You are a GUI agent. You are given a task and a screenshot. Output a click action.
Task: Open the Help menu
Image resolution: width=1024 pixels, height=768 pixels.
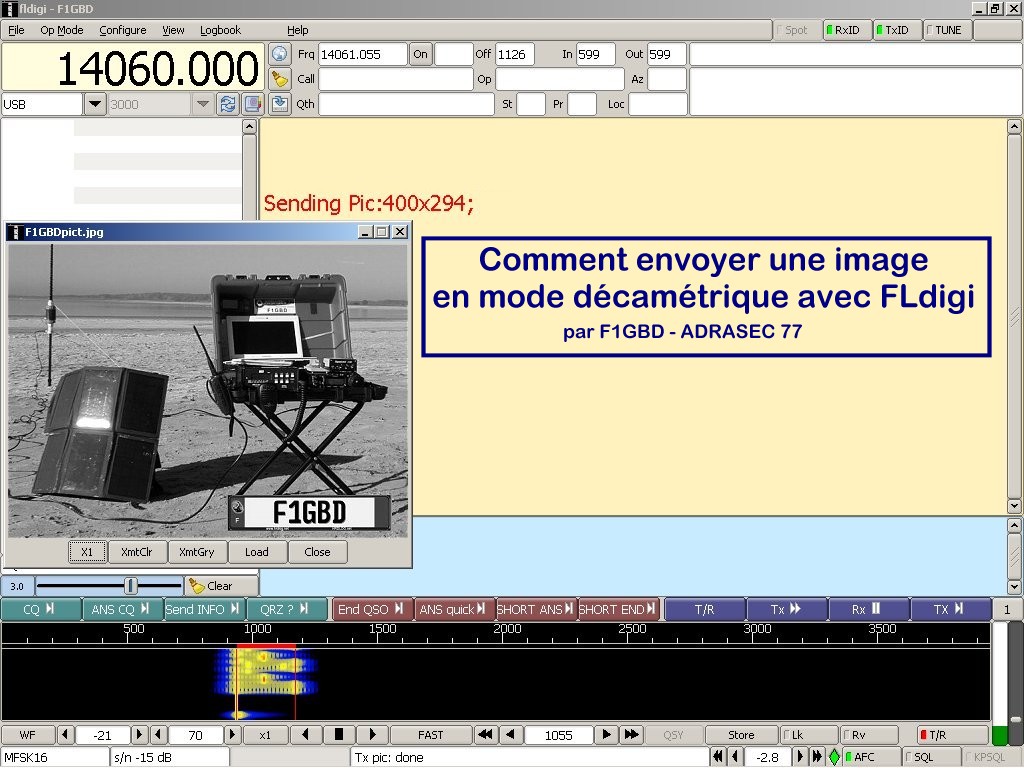click(x=298, y=30)
